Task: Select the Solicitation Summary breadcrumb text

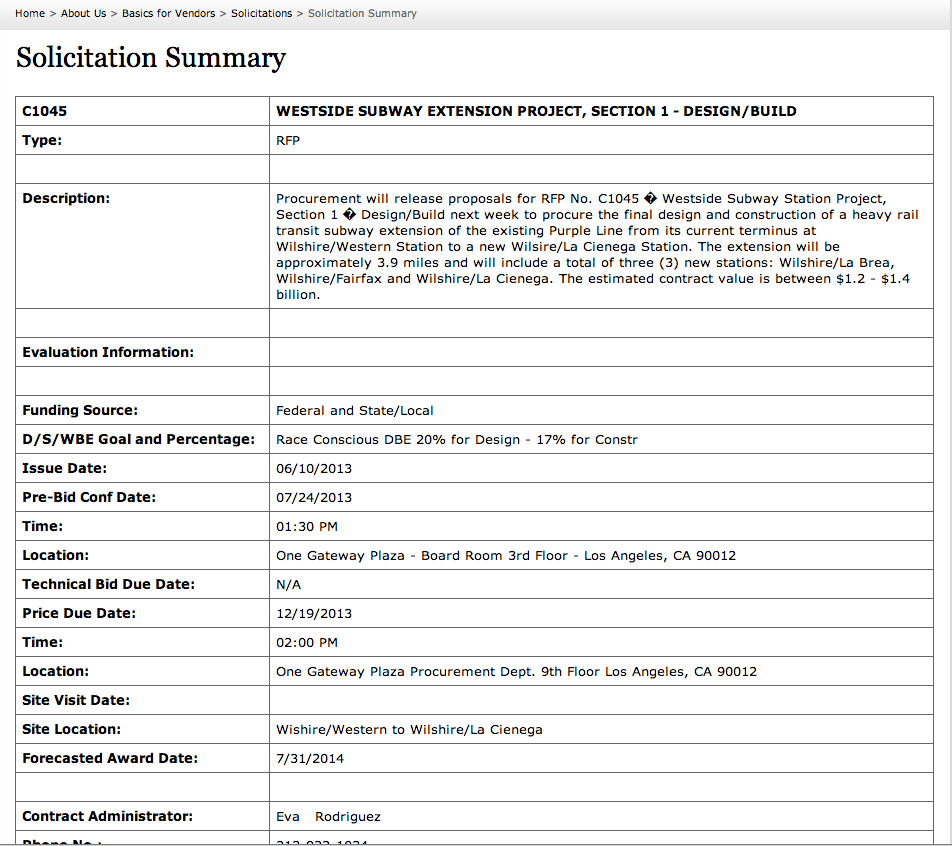Action: pyautogui.click(x=362, y=13)
